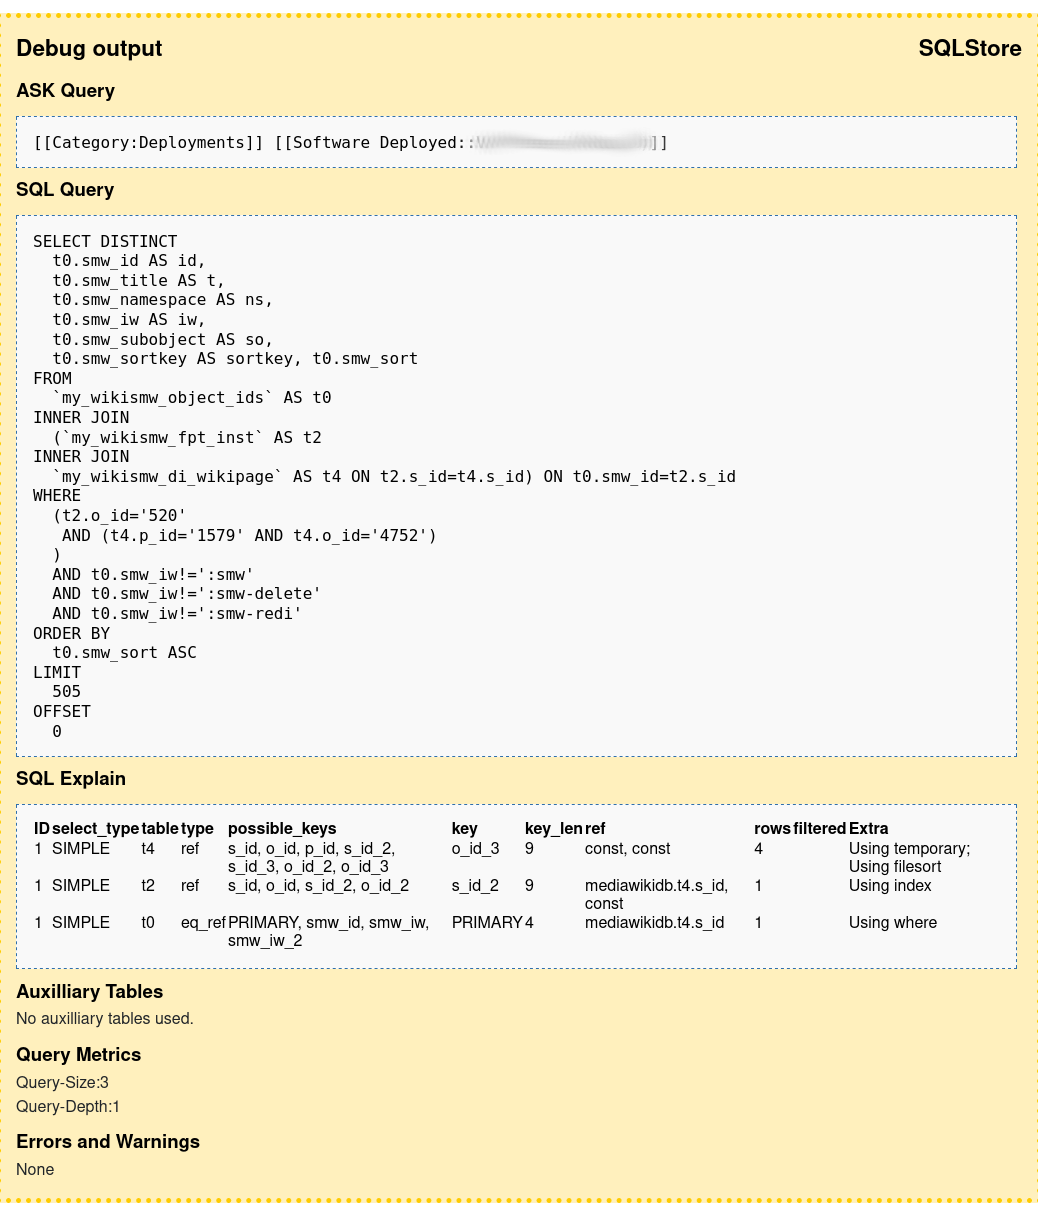Image resolution: width=1038 pixels, height=1207 pixels.
Task: Click the 't2' table cell
Action: 148,886
